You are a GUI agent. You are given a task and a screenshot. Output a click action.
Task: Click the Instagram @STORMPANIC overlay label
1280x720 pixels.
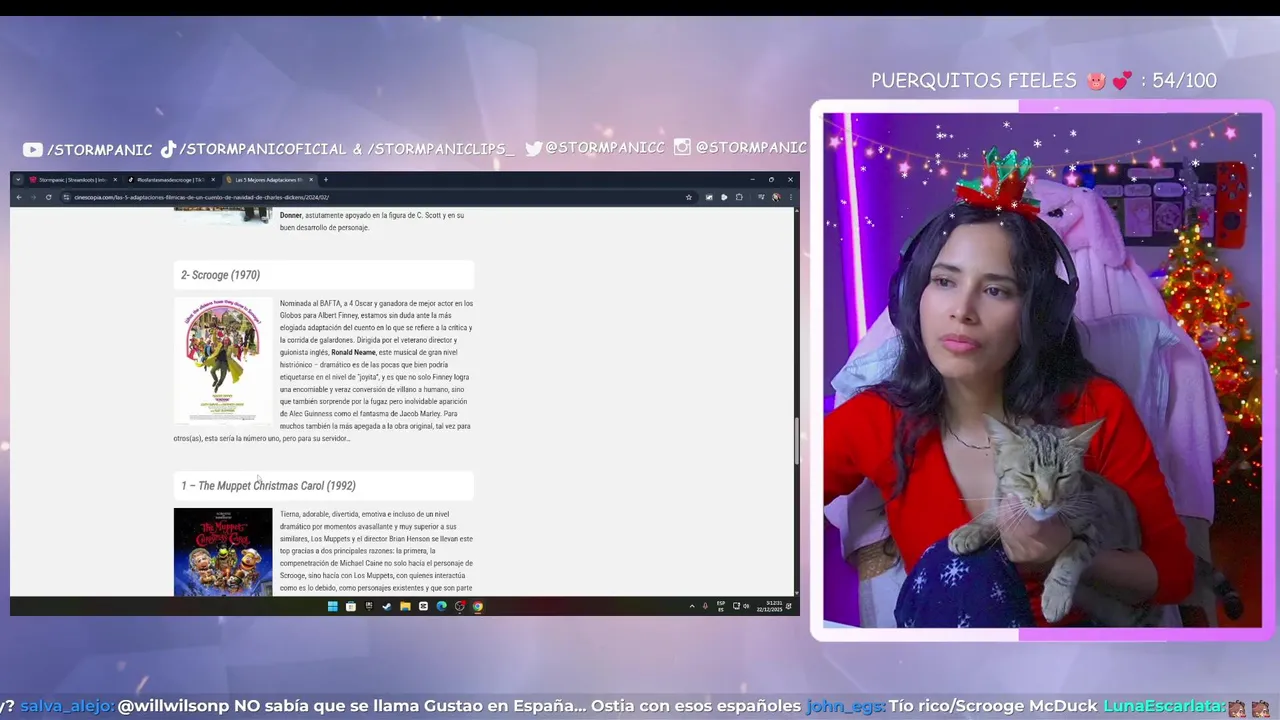click(740, 148)
